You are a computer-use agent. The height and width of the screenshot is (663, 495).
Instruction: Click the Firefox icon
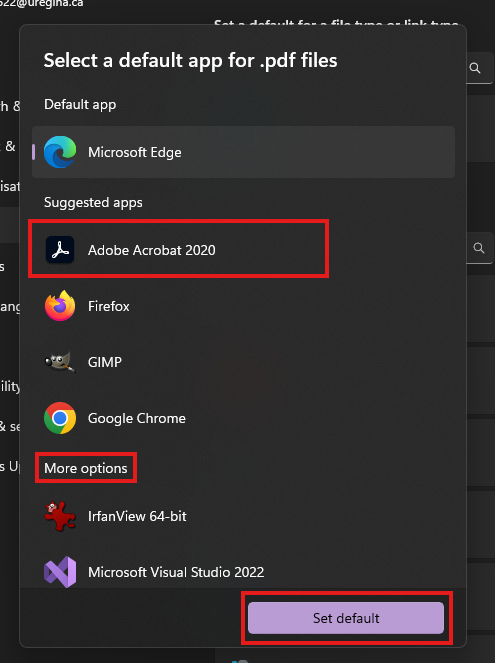60,306
